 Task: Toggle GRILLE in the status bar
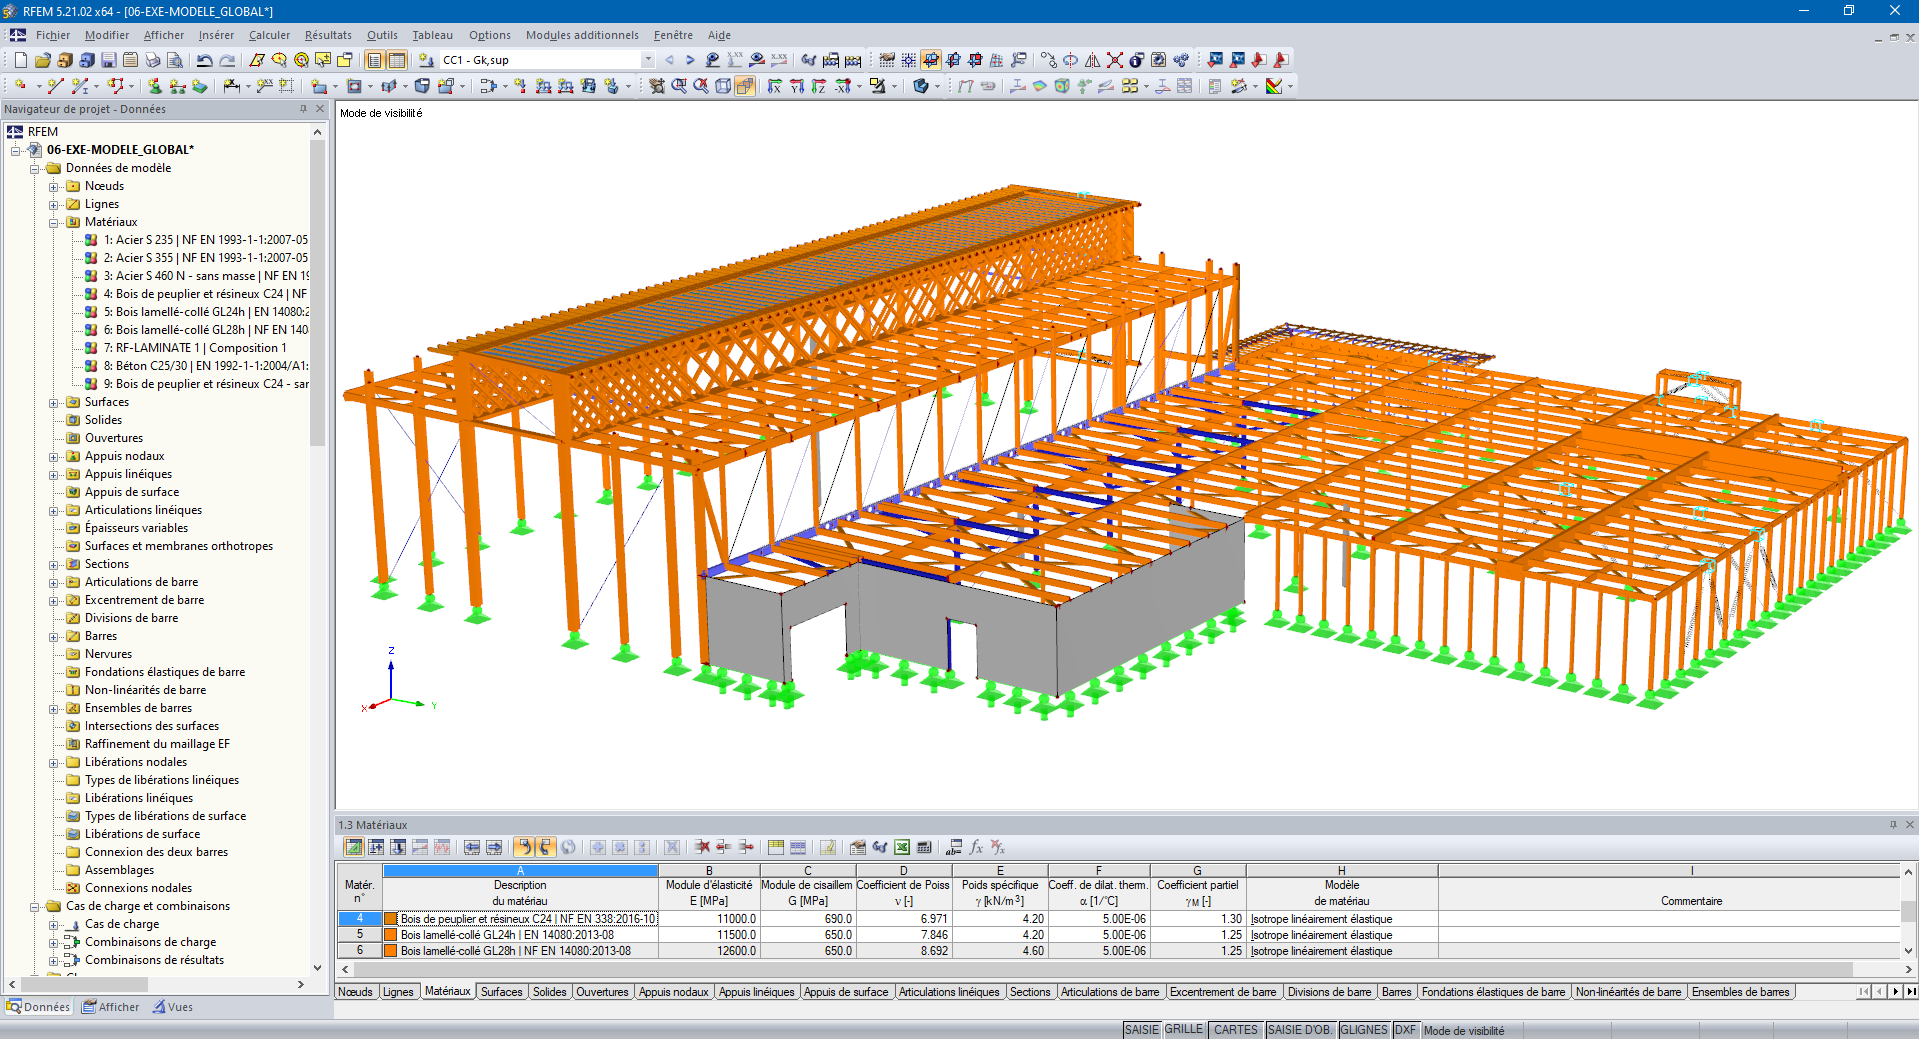[x=1184, y=1030]
